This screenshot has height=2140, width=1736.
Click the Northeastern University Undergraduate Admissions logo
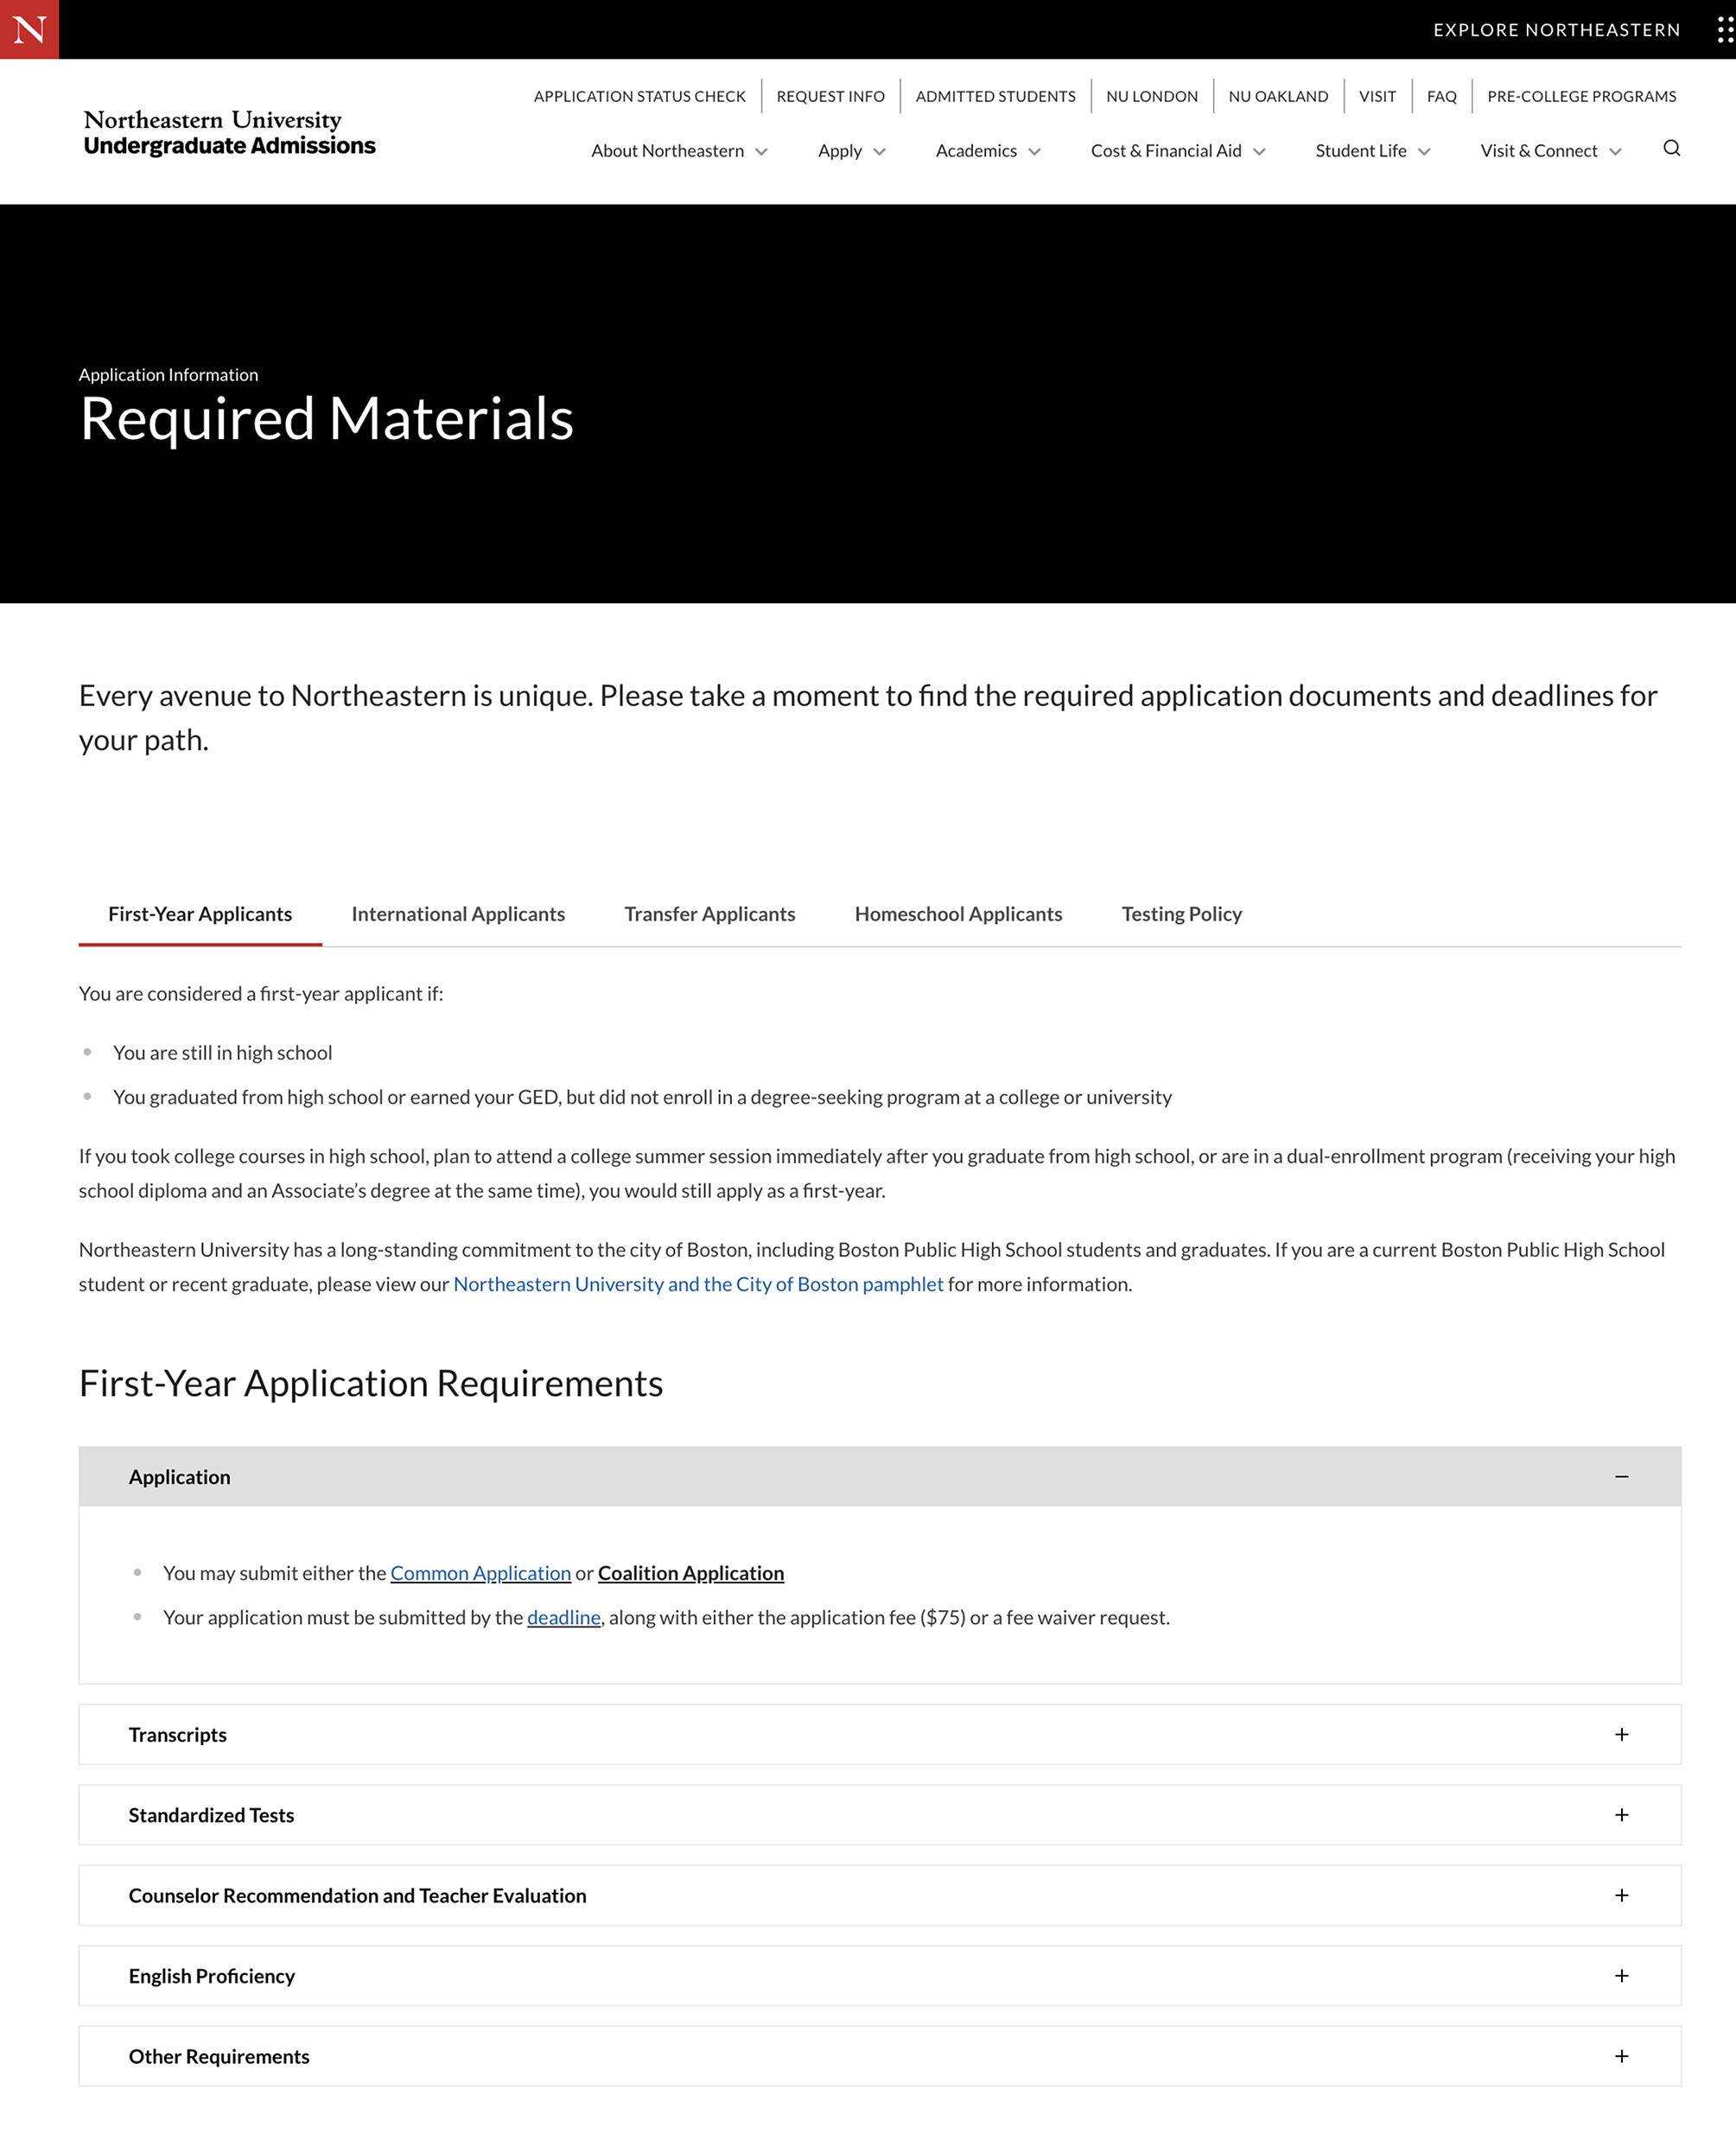tap(229, 133)
